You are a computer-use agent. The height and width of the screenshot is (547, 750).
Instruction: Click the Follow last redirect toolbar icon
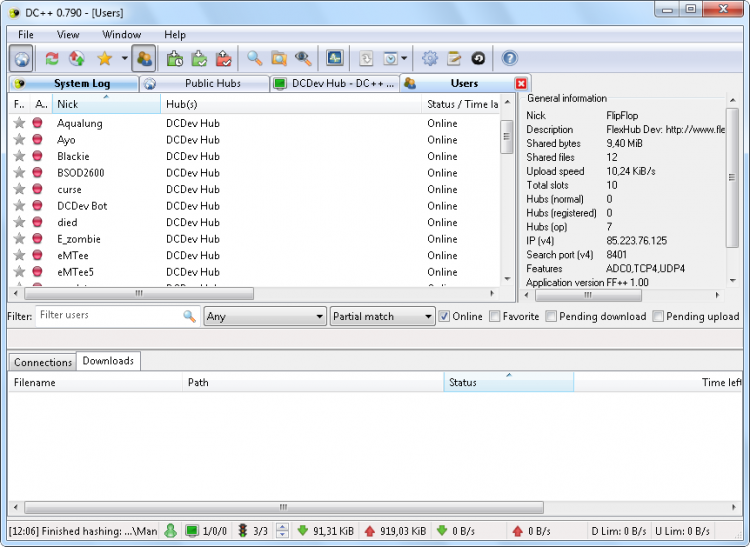(77, 58)
